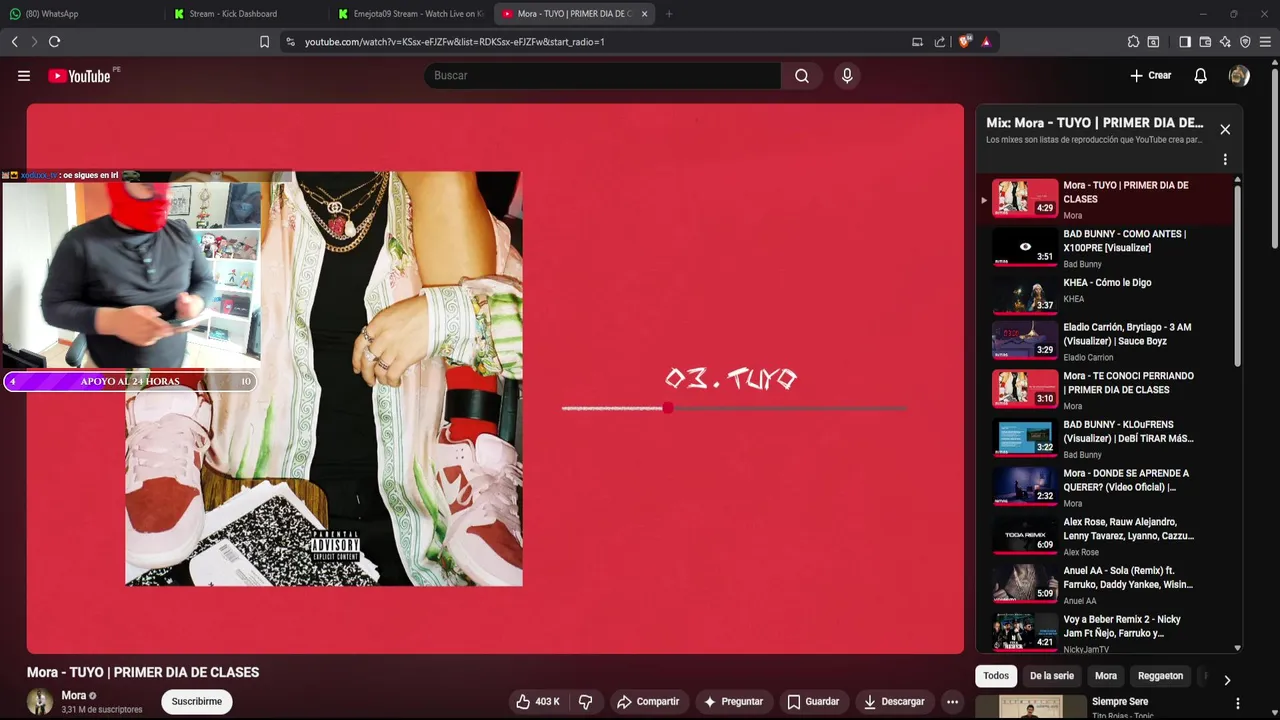Focus the Buscar search field

click(603, 76)
